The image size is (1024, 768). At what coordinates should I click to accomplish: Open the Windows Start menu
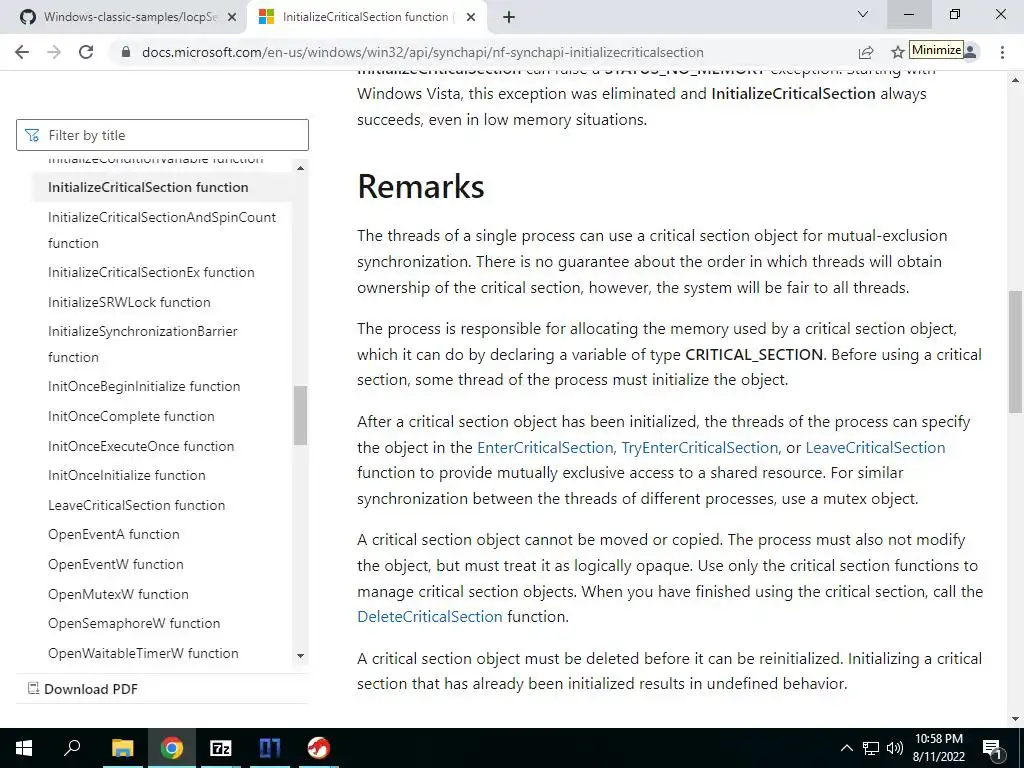click(24, 748)
